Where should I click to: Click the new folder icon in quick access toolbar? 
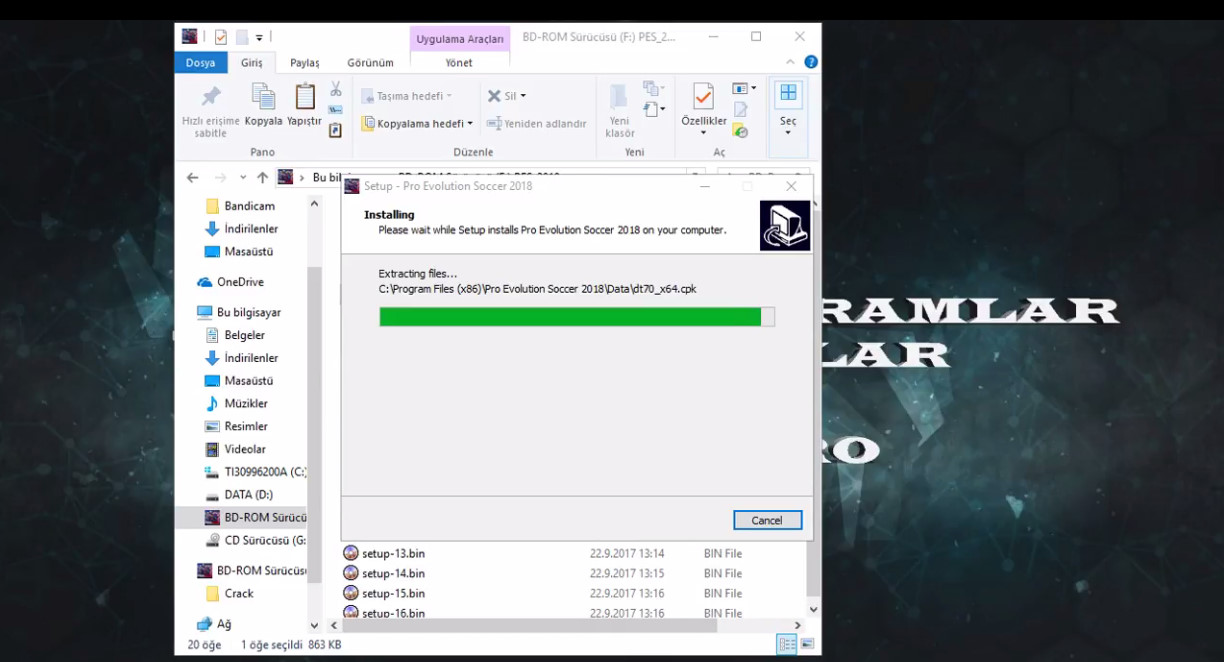241,37
